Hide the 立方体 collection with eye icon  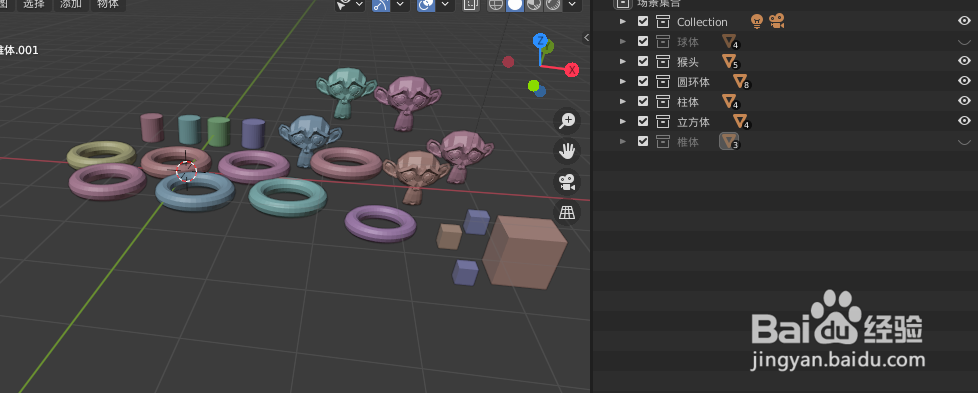pos(964,121)
